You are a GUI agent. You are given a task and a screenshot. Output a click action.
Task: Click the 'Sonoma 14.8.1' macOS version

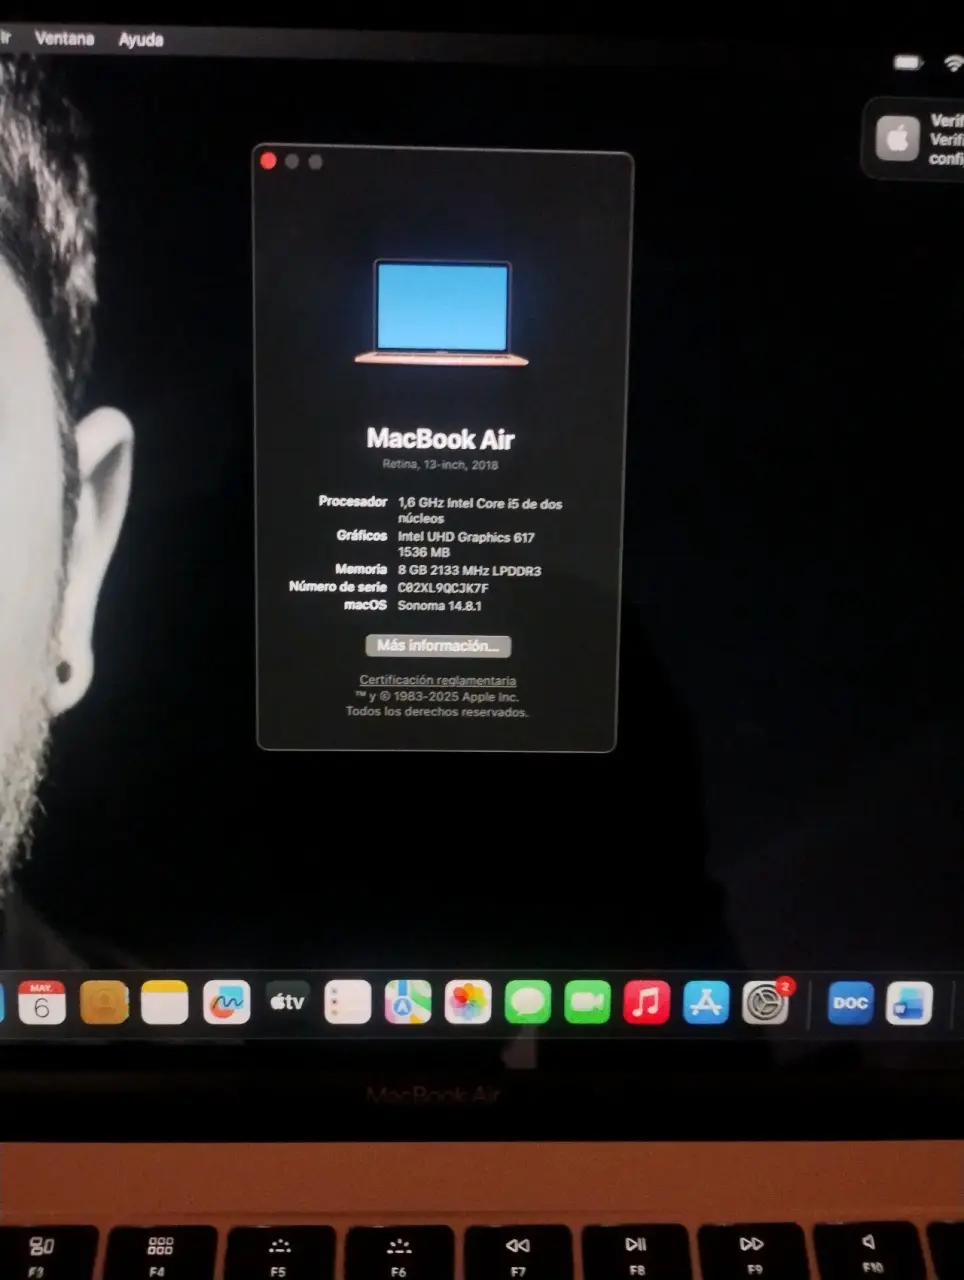tap(439, 606)
